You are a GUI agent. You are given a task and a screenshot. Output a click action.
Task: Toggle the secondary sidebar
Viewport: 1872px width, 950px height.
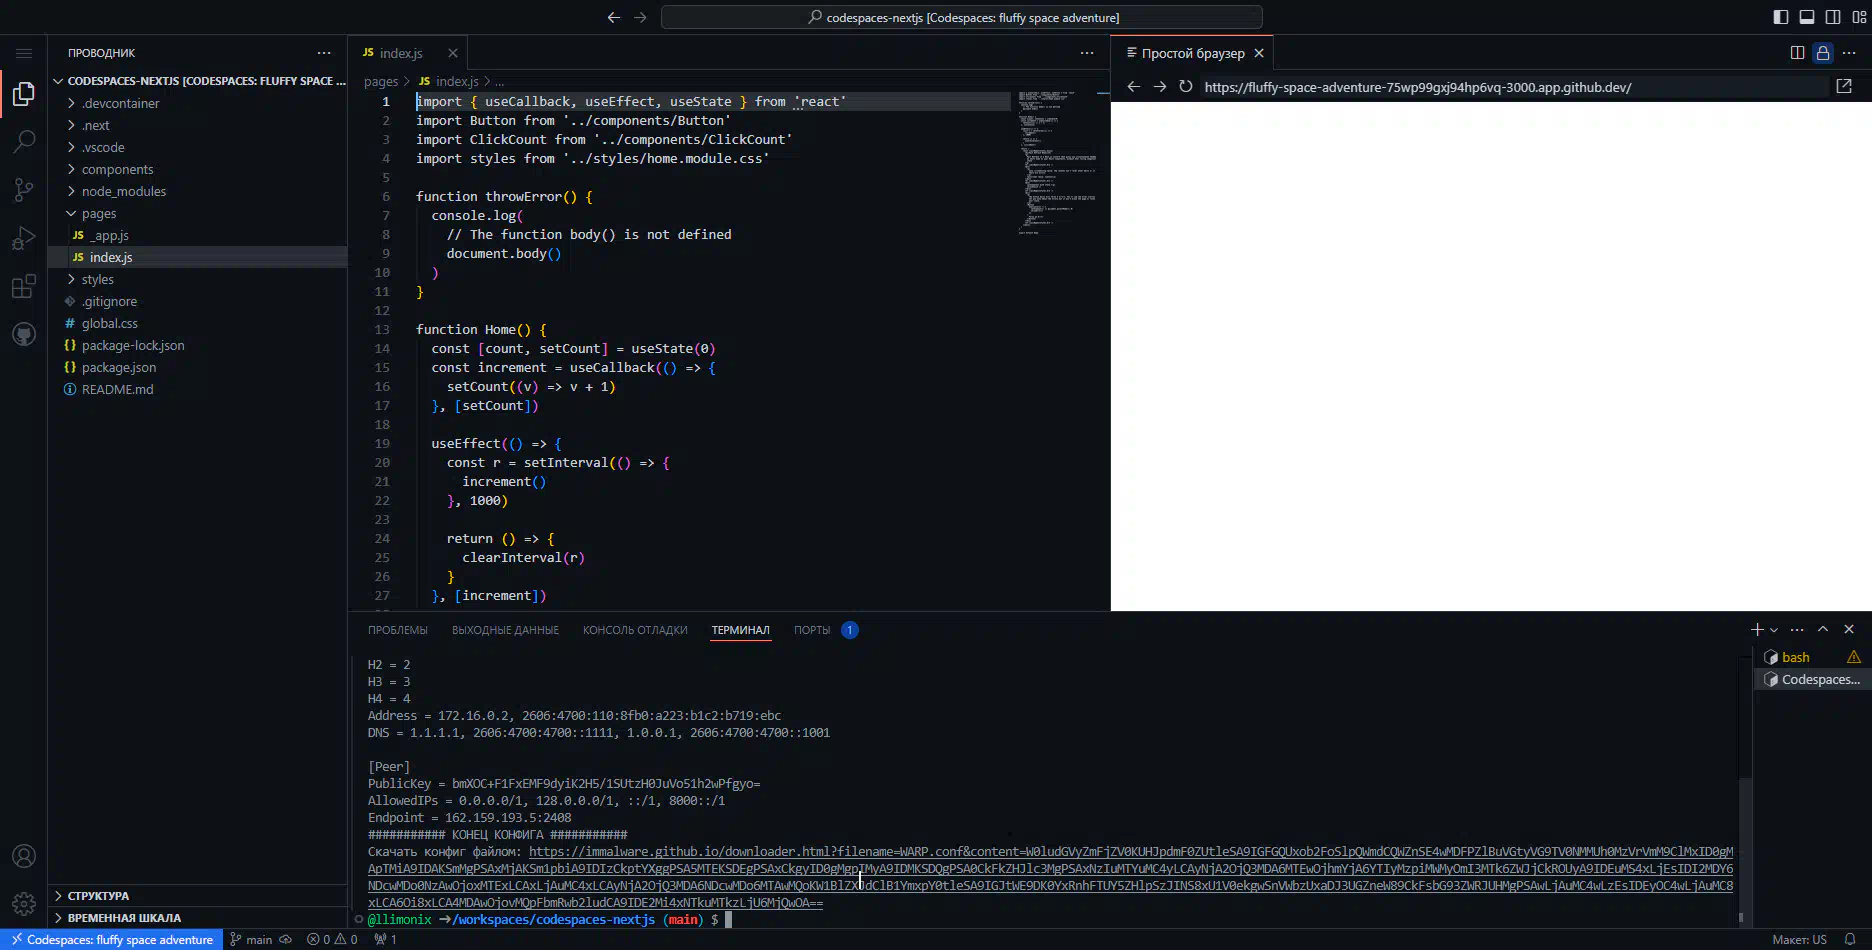click(x=1832, y=17)
